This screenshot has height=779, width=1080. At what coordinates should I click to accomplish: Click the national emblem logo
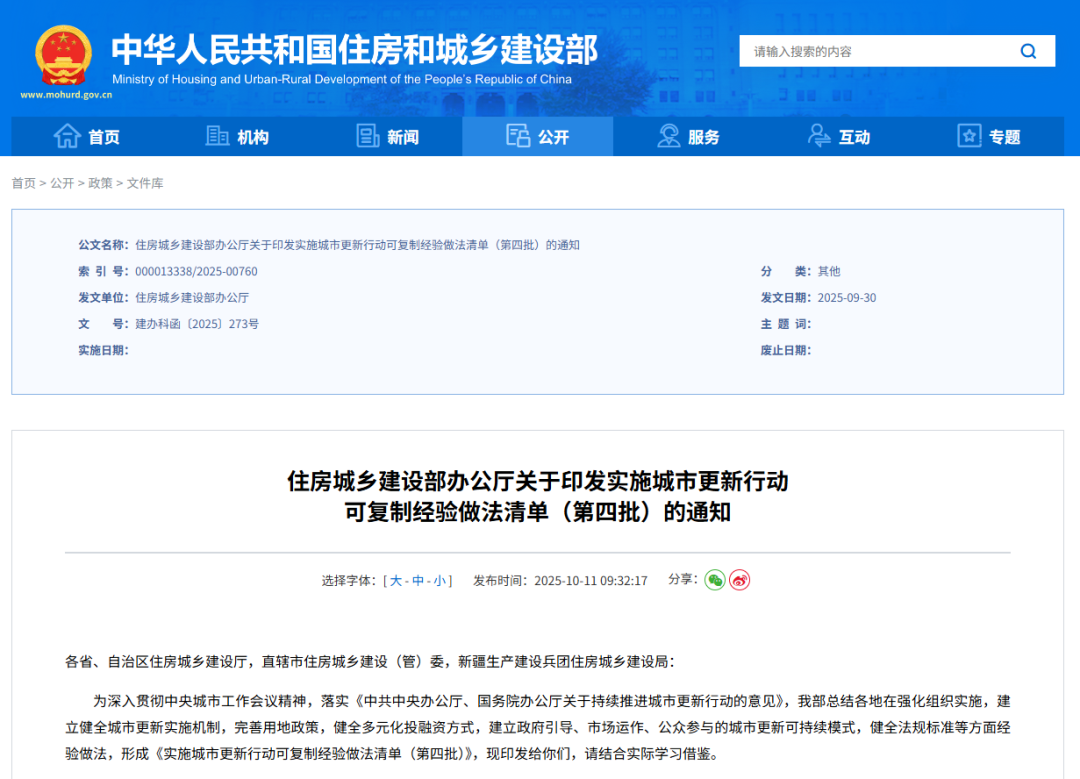point(63,55)
